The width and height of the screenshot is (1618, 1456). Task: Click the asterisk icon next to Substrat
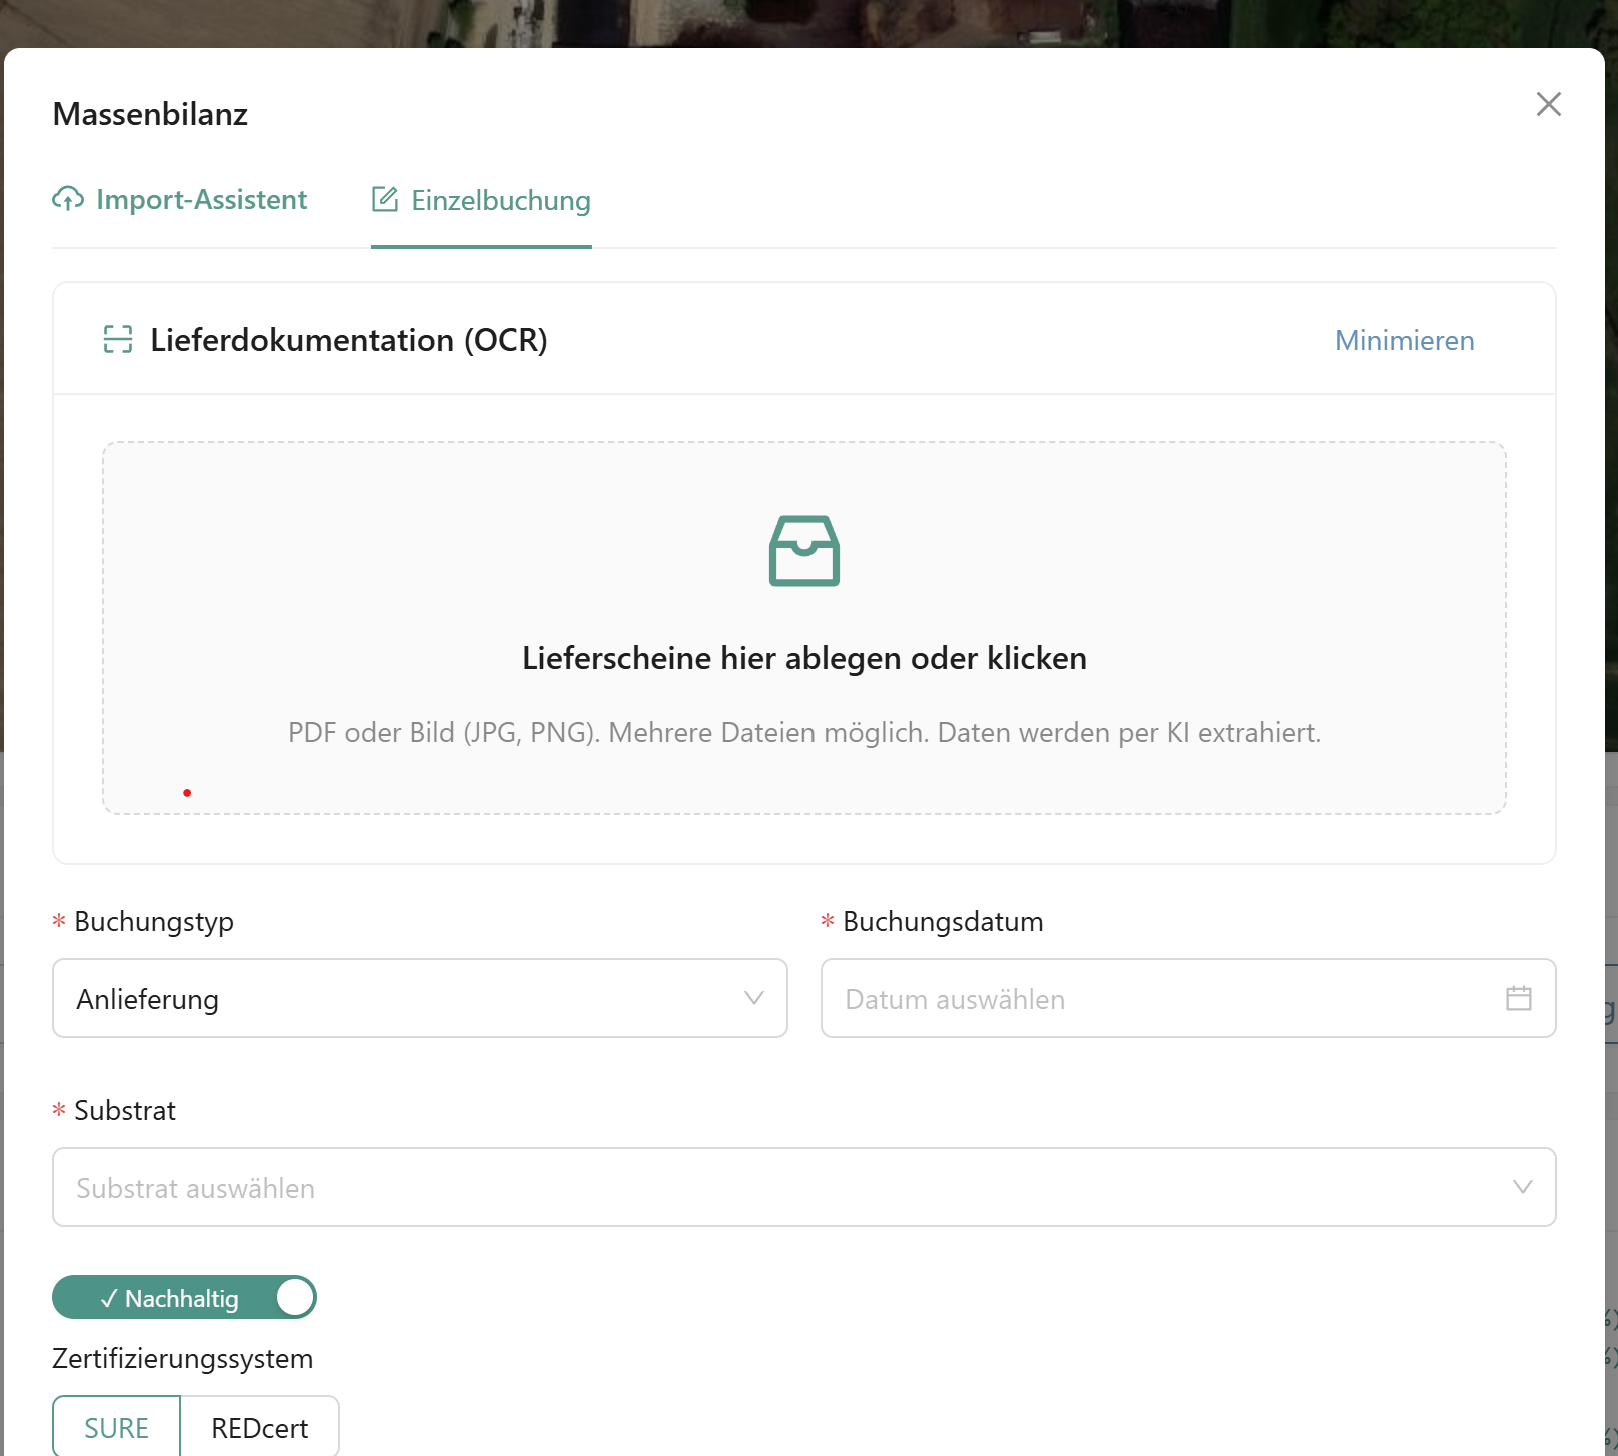click(58, 1111)
